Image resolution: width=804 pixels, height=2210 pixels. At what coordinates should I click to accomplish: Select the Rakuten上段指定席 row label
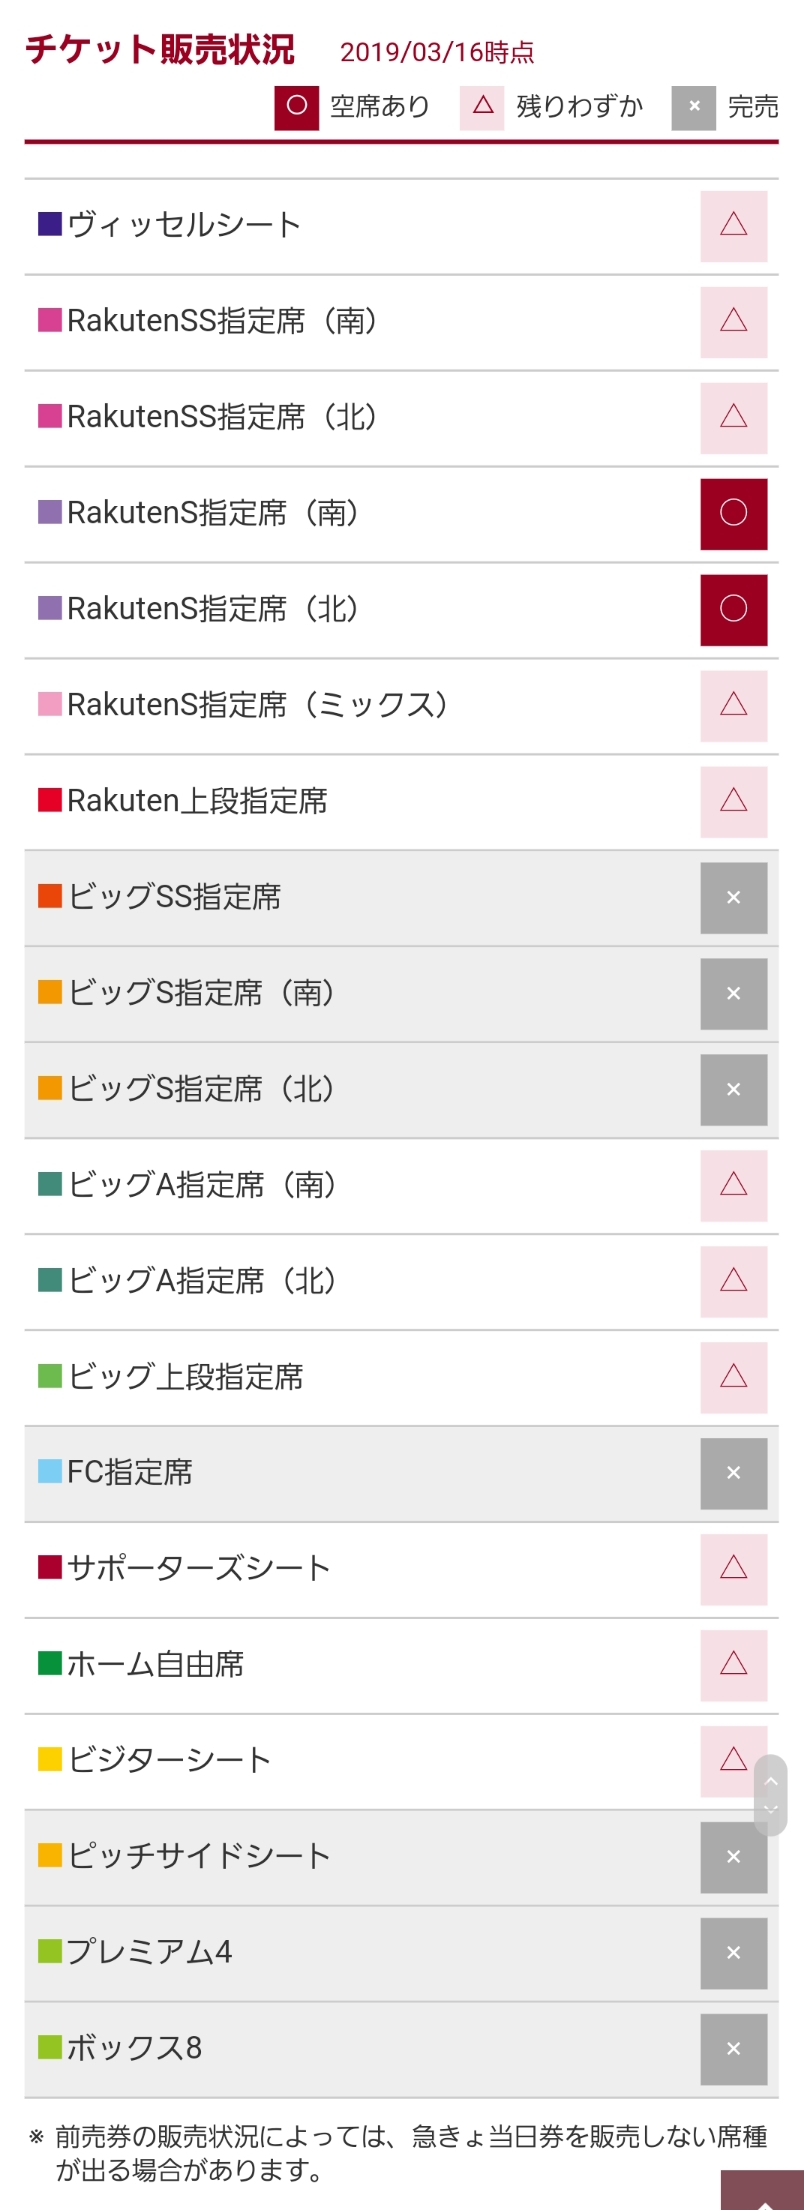point(197,801)
